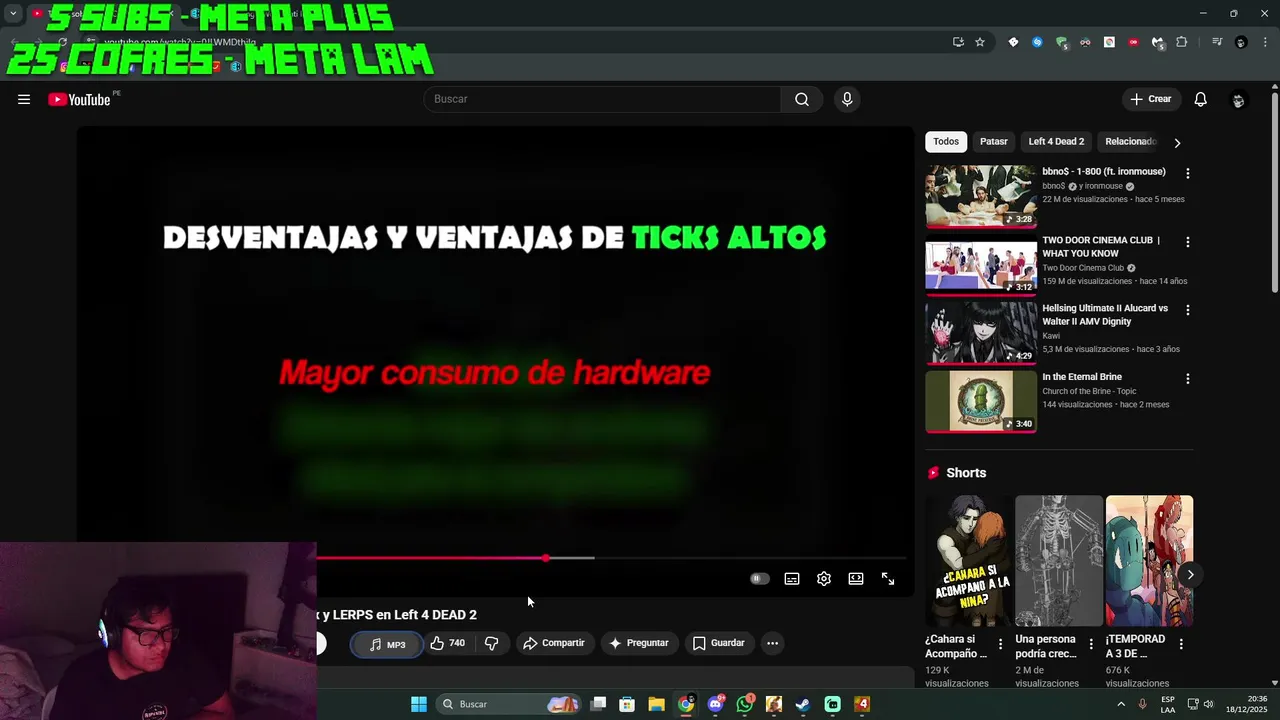This screenshot has height=720, width=1280.
Task: Install app icon in the address bar
Action: click(x=958, y=42)
